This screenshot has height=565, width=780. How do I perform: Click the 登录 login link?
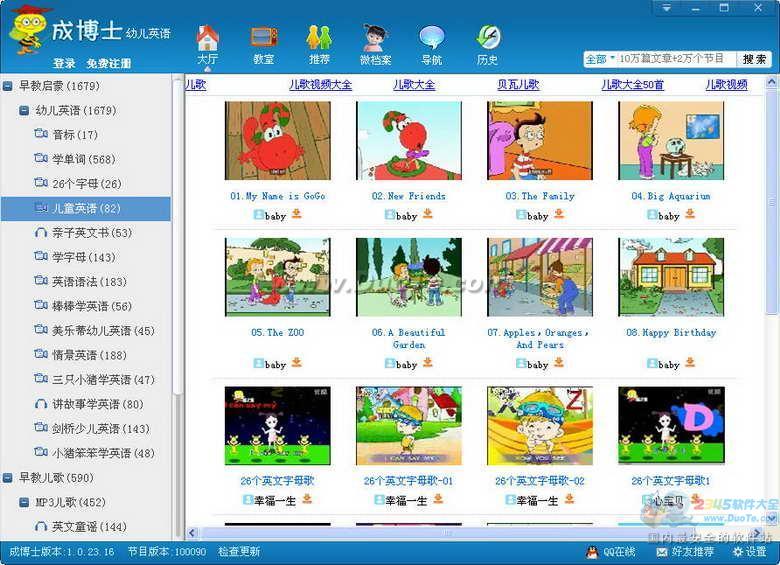(64, 63)
